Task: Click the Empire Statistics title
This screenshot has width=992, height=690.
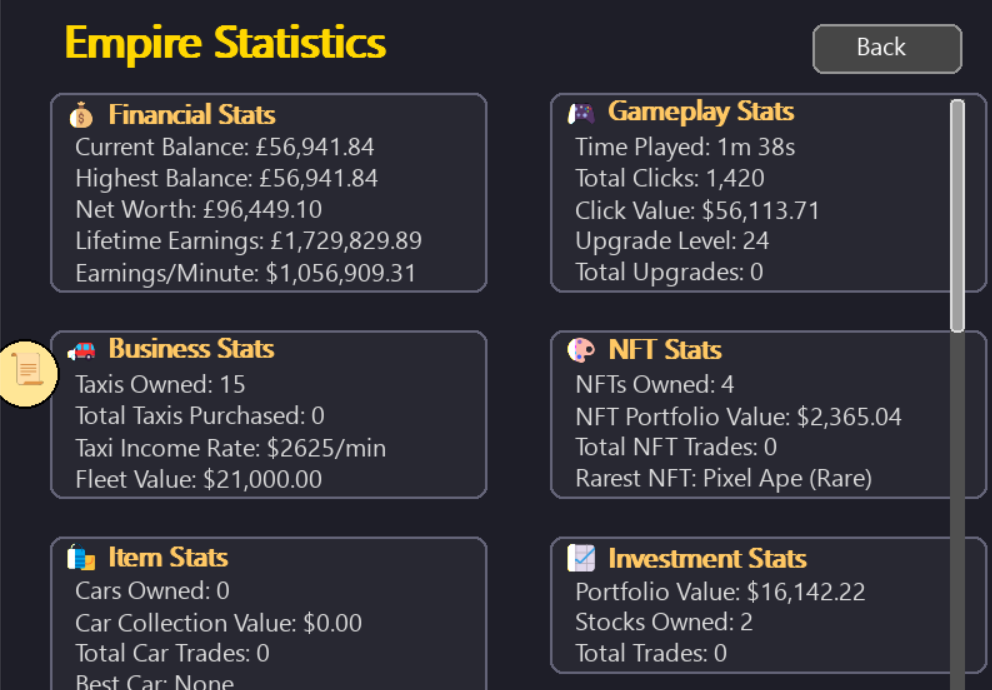Action: [225, 44]
